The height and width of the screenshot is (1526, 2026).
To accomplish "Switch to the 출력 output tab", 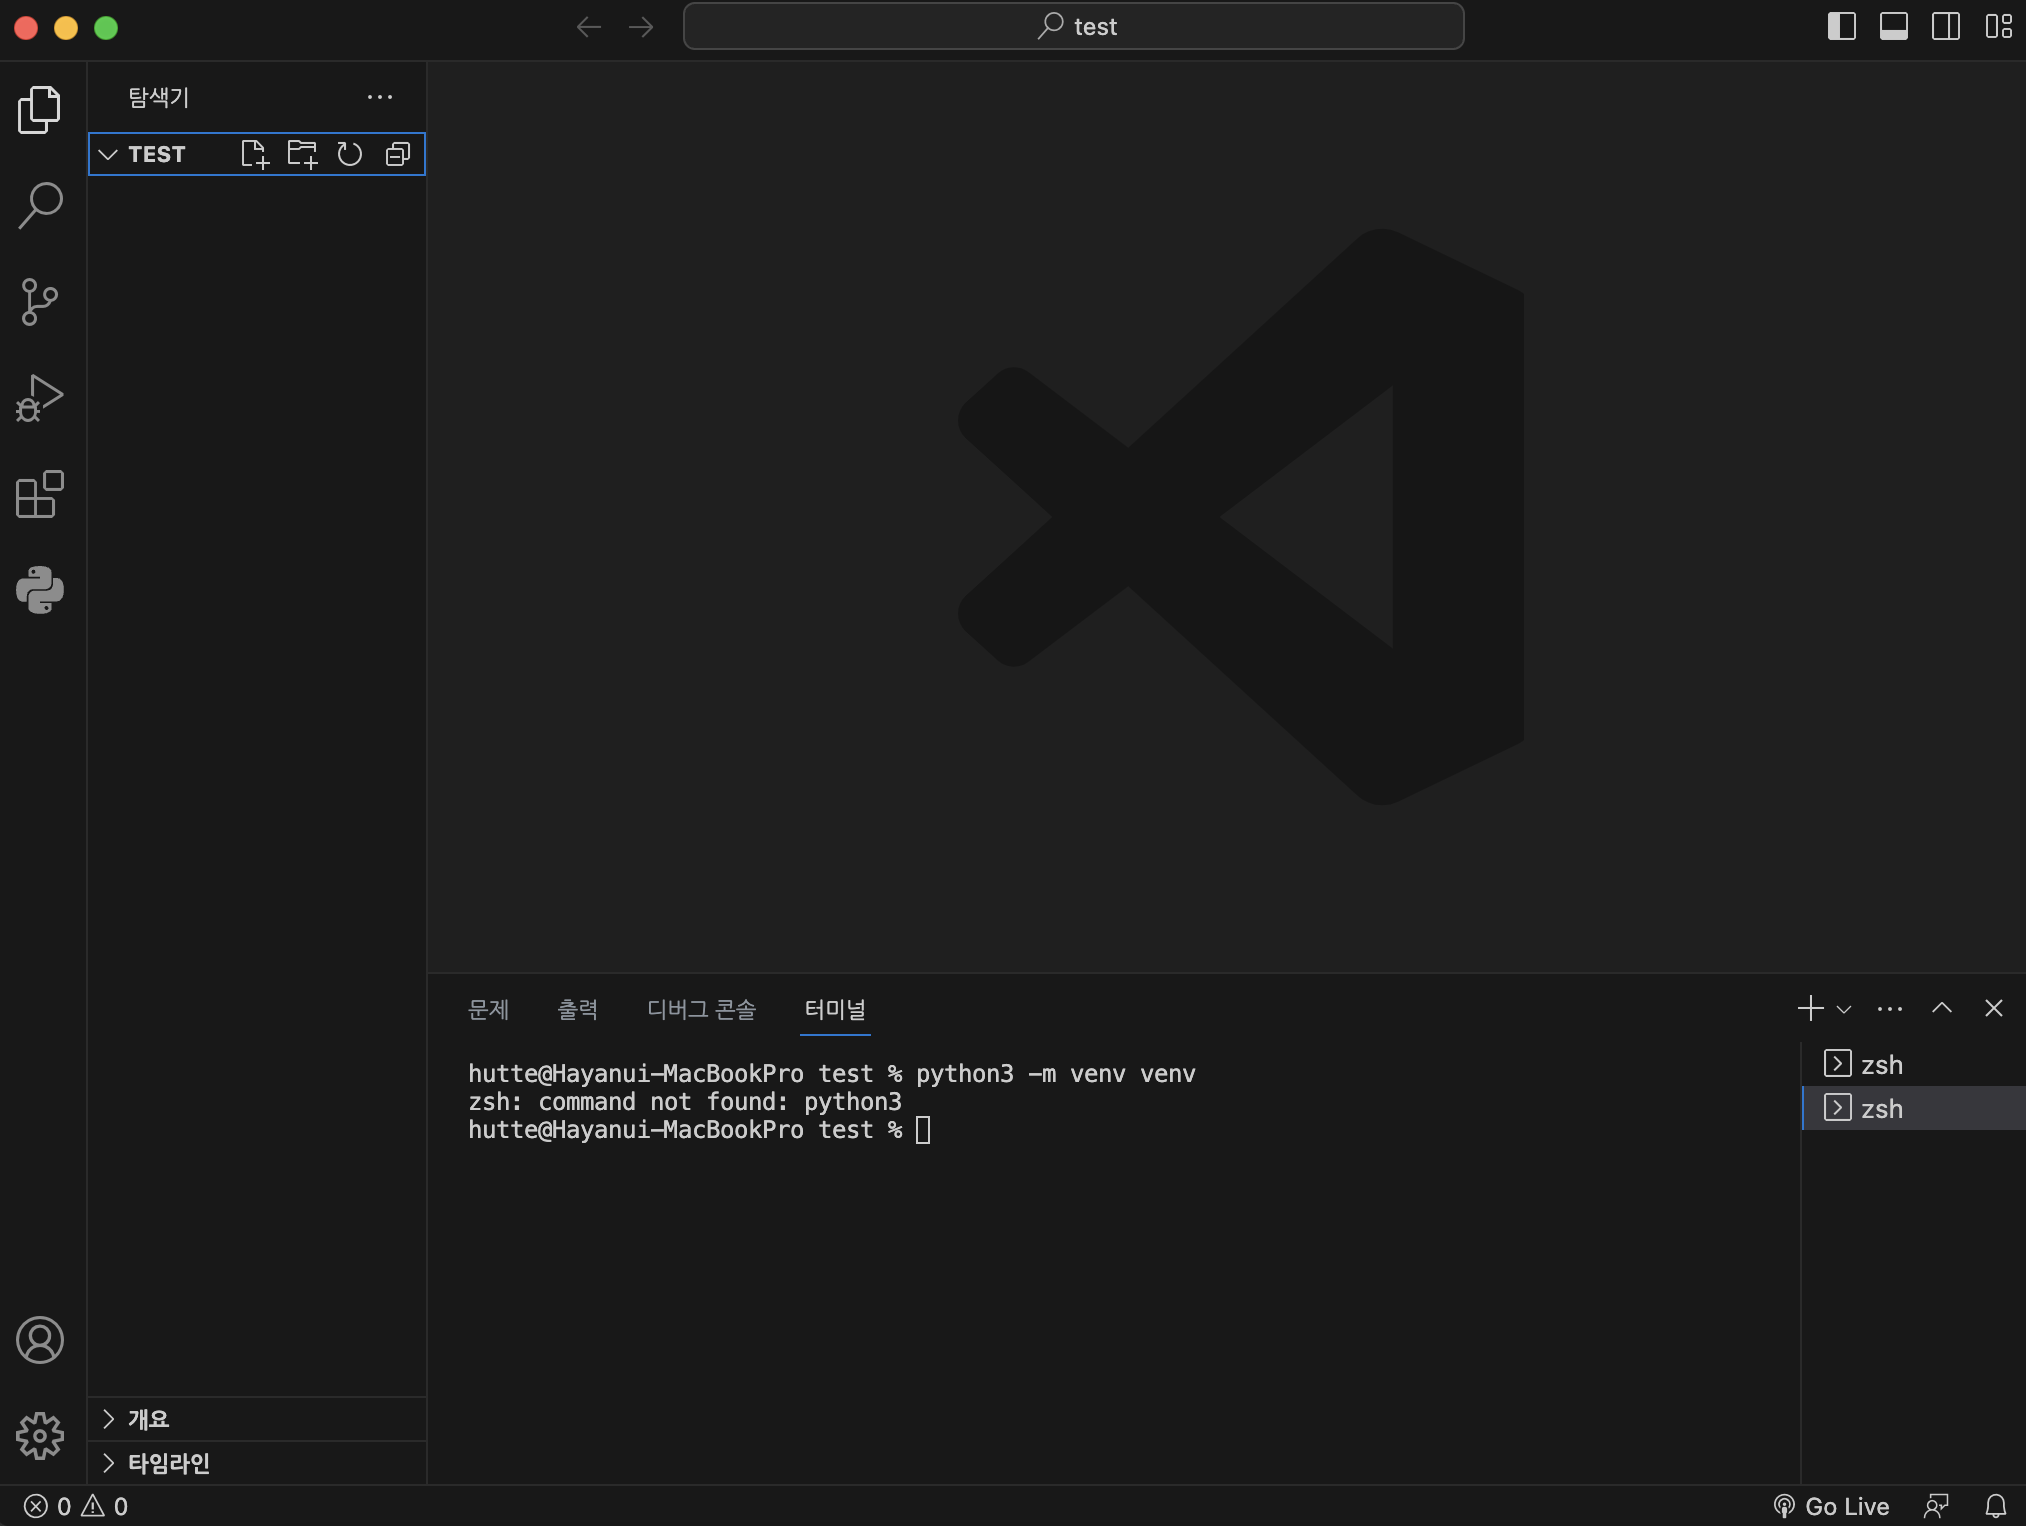I will 578,1009.
